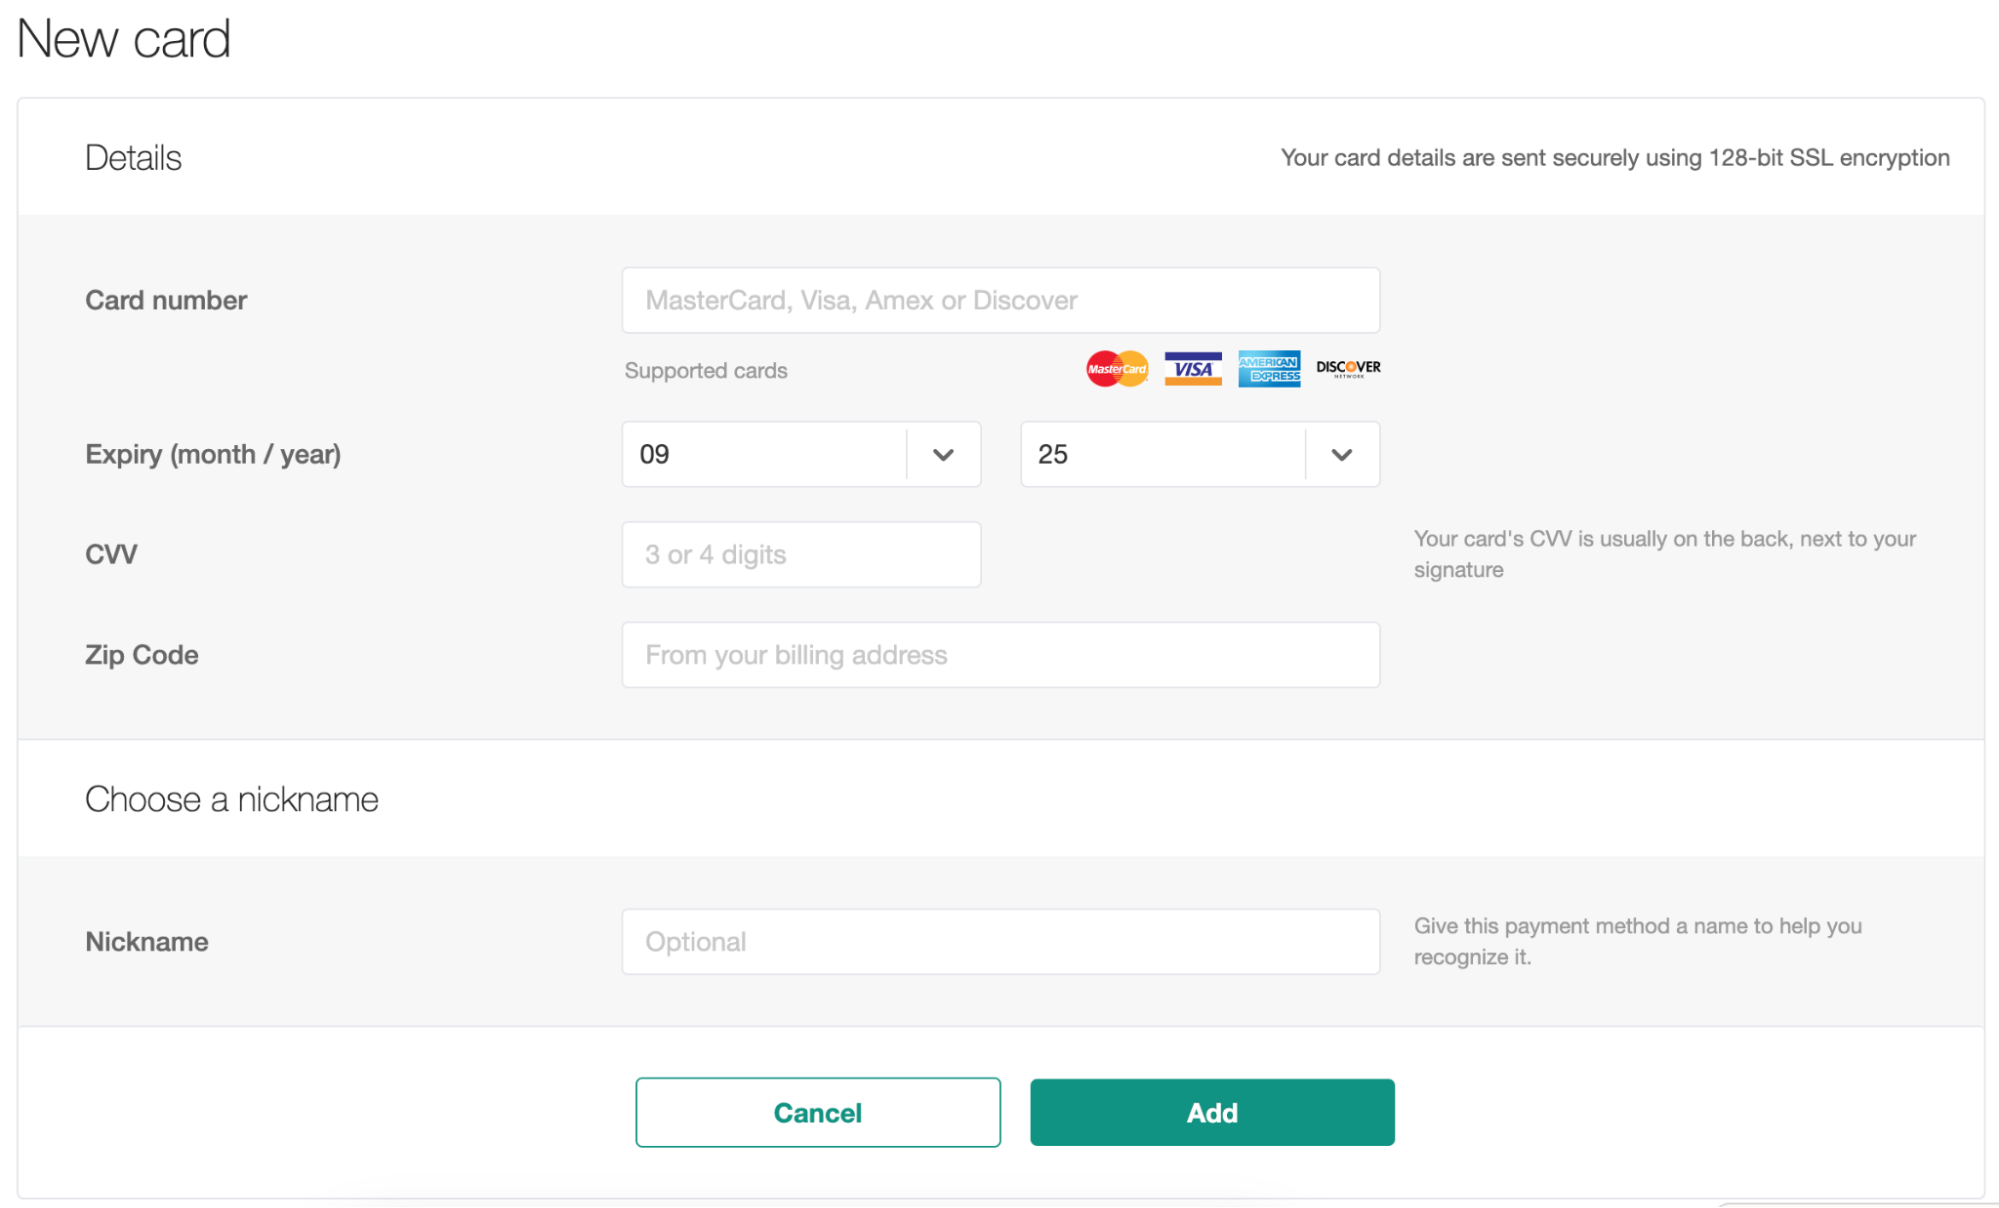
Task: Click the American Express logo
Action: (1268, 368)
